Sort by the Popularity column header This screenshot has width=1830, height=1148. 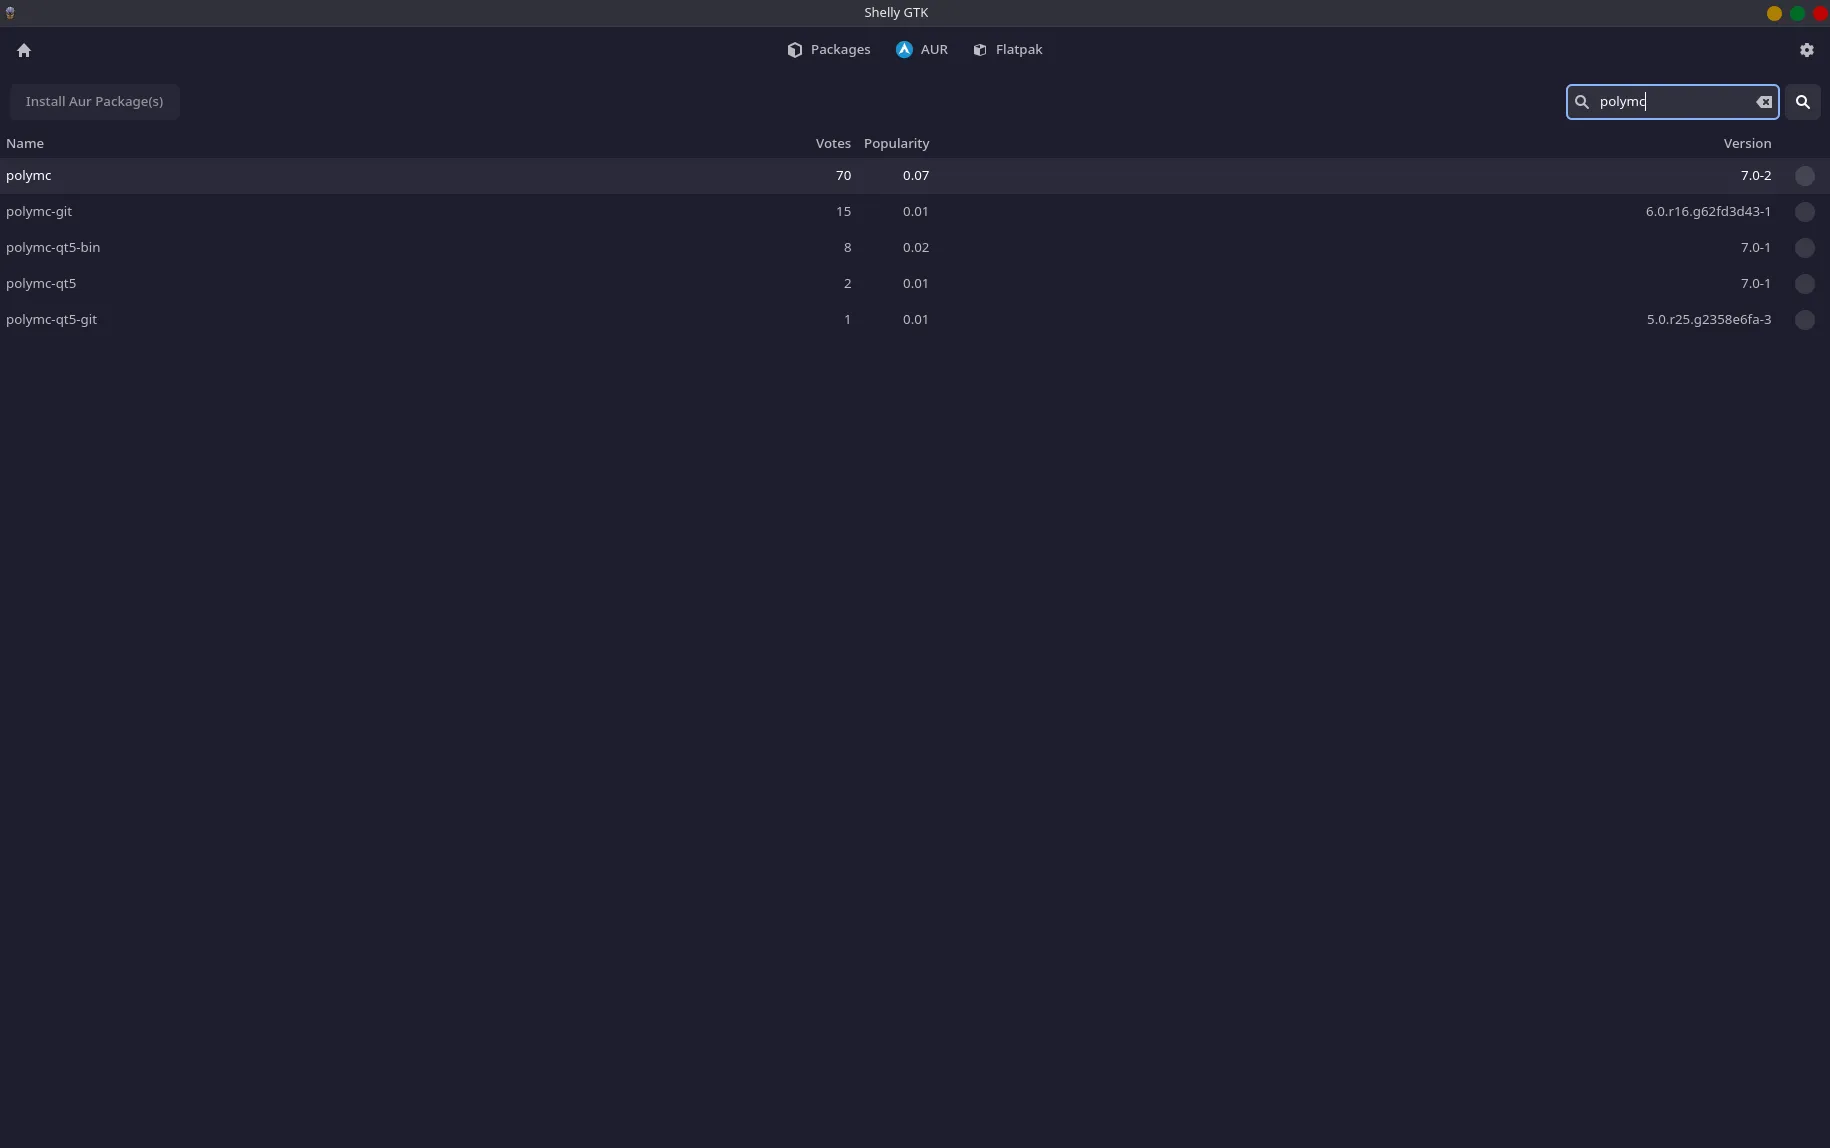coord(896,144)
